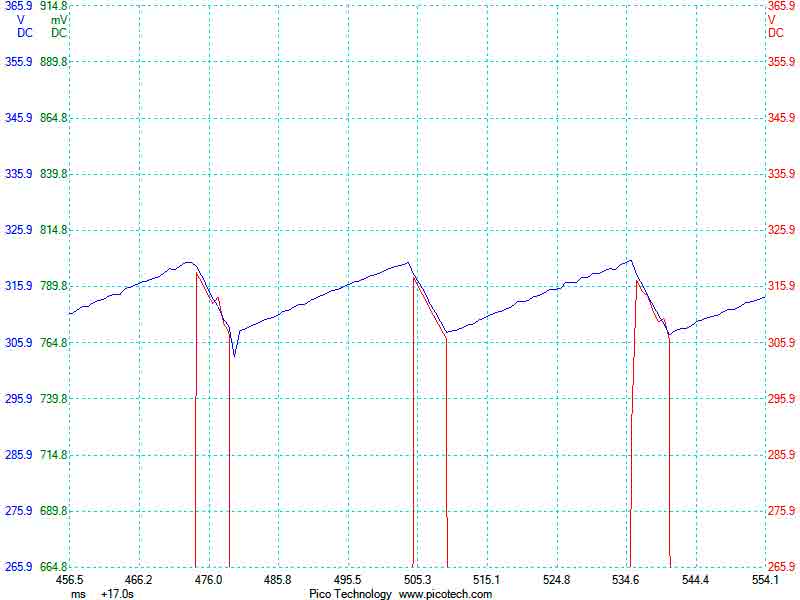Click the blue left axis 305.9 label
The height and width of the screenshot is (600, 800).
[x=19, y=343]
